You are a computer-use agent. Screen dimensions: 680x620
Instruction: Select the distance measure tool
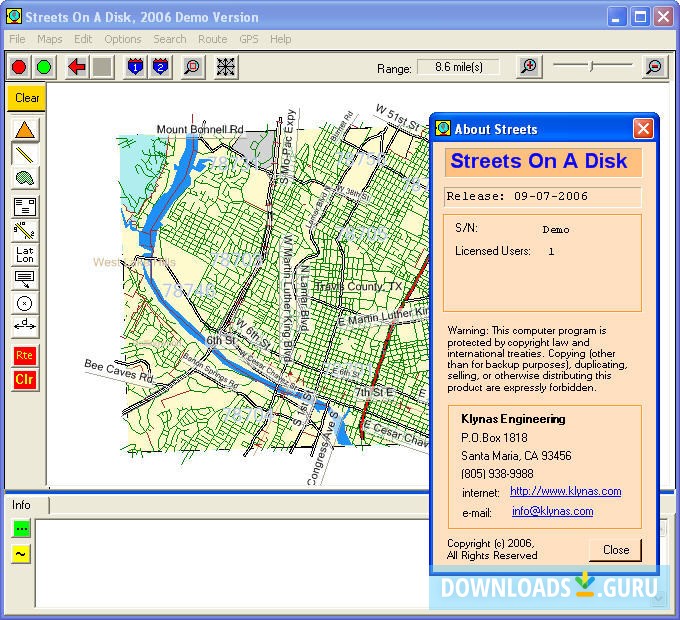click(25, 327)
